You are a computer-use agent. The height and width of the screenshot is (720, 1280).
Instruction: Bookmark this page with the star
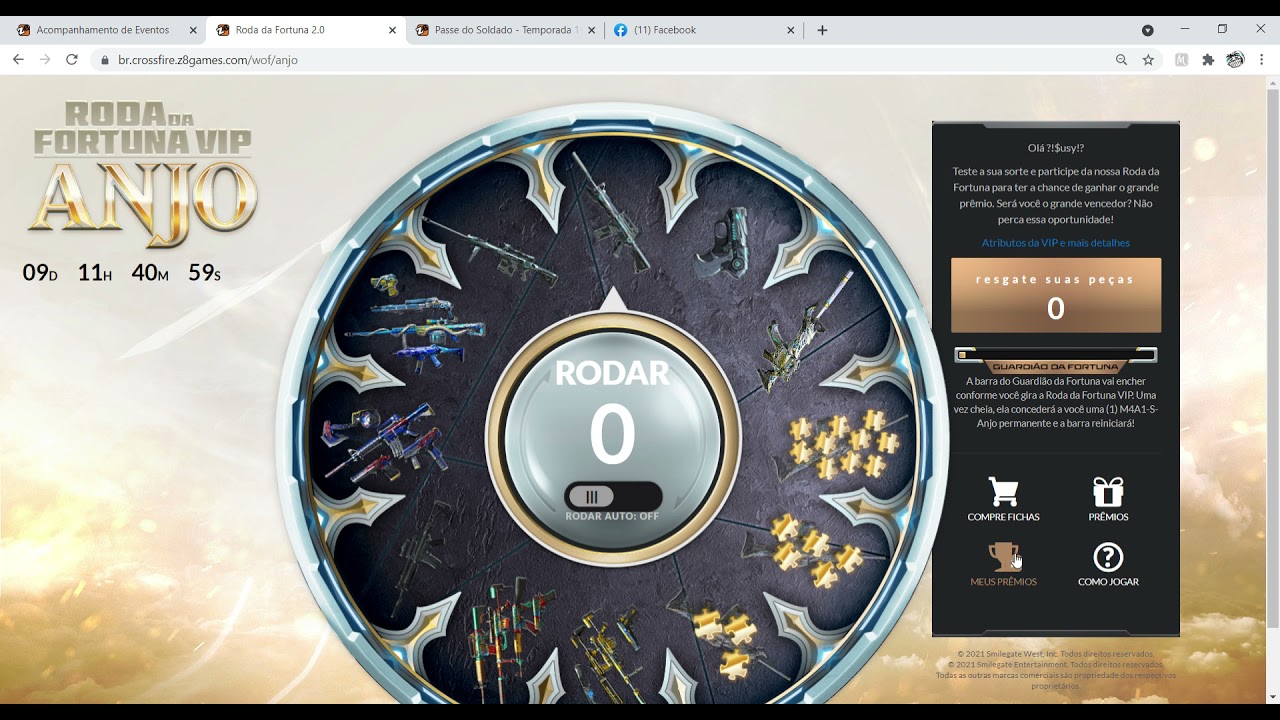click(1148, 60)
